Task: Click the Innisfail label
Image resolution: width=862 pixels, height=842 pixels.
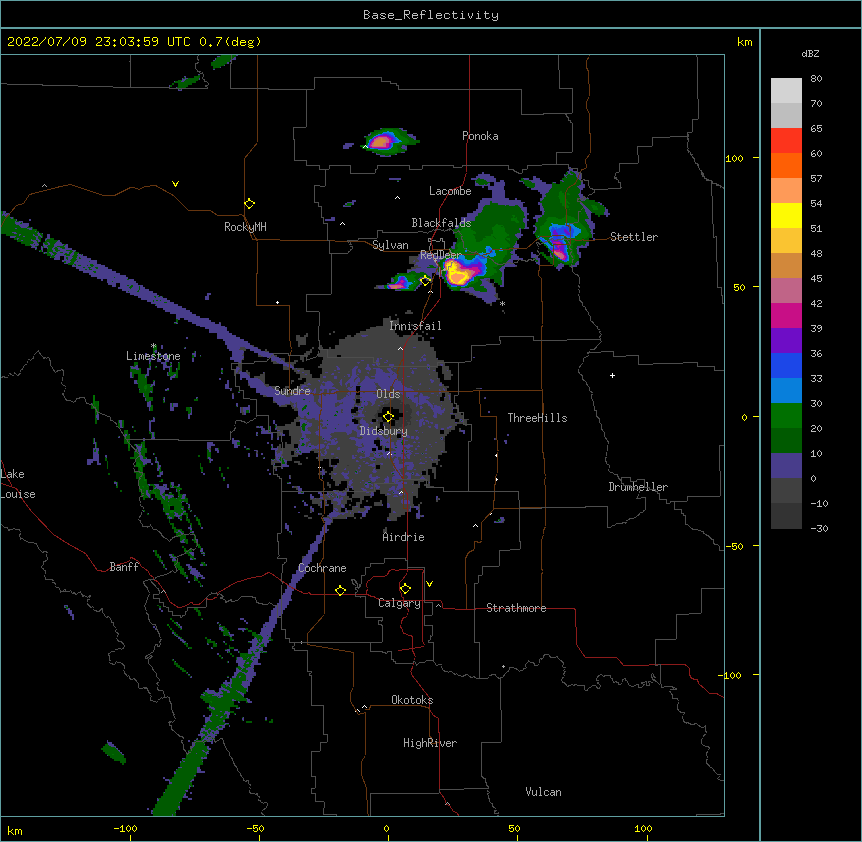Action: (x=415, y=326)
